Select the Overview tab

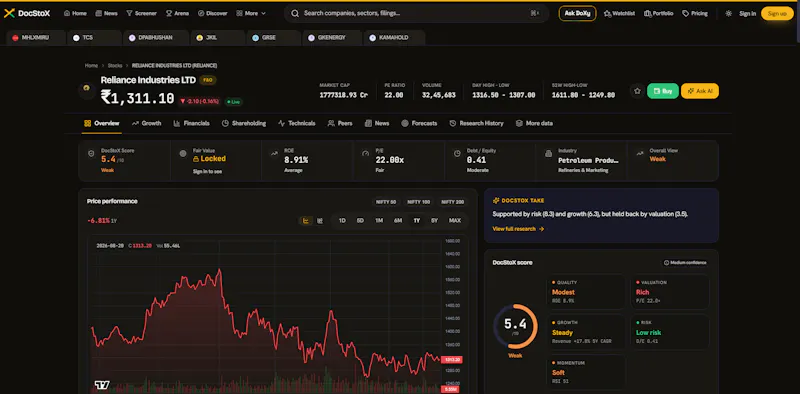pyautogui.click(x=102, y=124)
